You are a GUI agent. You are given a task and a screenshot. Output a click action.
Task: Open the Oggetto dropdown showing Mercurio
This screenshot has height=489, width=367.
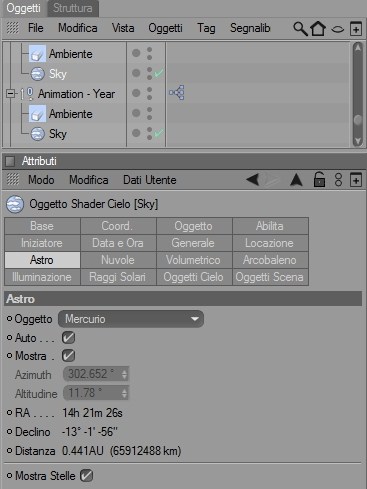131,319
